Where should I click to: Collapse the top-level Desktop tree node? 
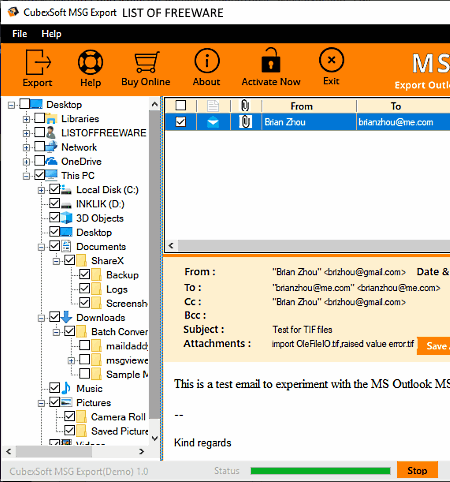tap(11, 105)
